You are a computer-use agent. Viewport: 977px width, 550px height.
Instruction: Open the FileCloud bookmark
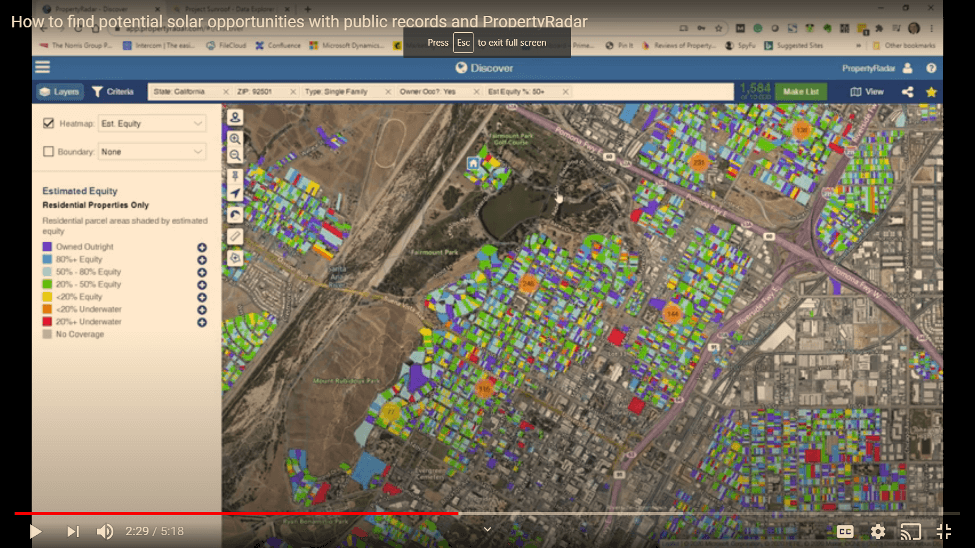click(226, 45)
